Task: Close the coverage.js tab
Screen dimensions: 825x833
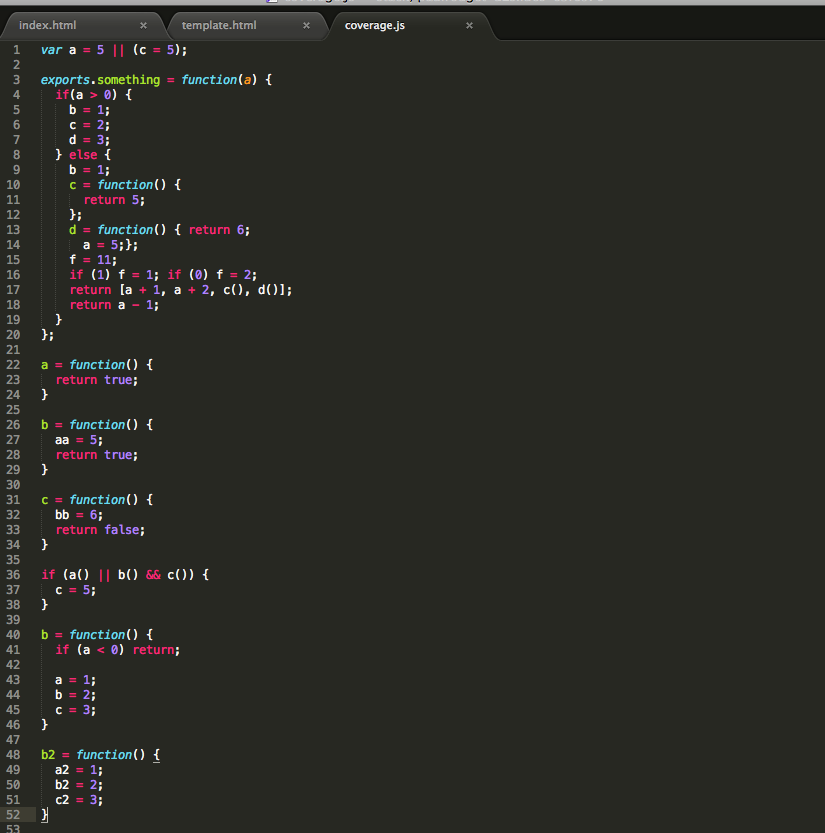Action: tap(469, 26)
